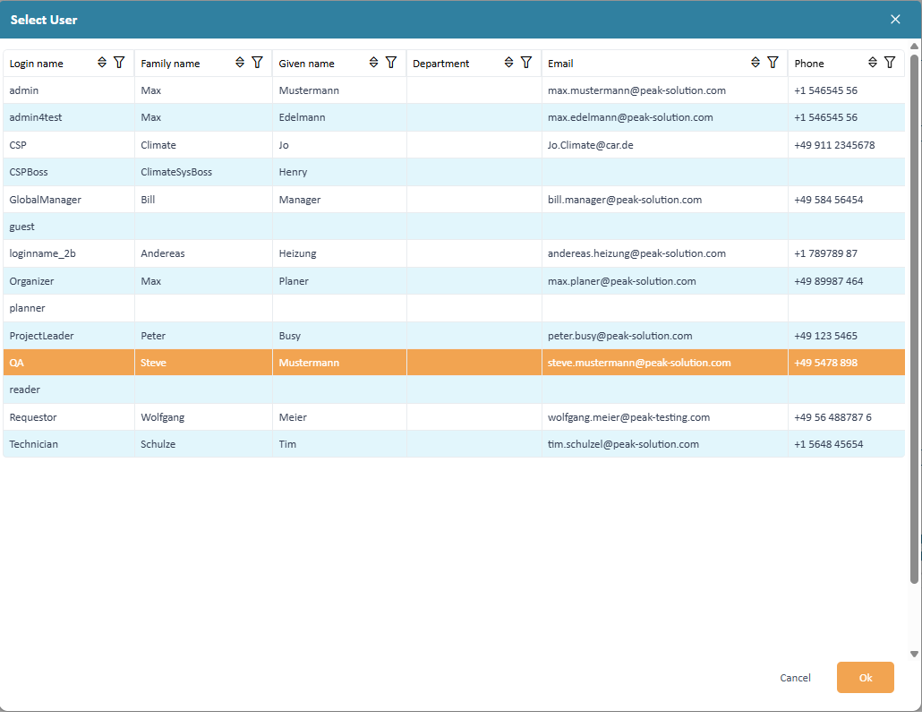Select the planner user row
This screenshot has height=712, width=922.
pos(454,308)
